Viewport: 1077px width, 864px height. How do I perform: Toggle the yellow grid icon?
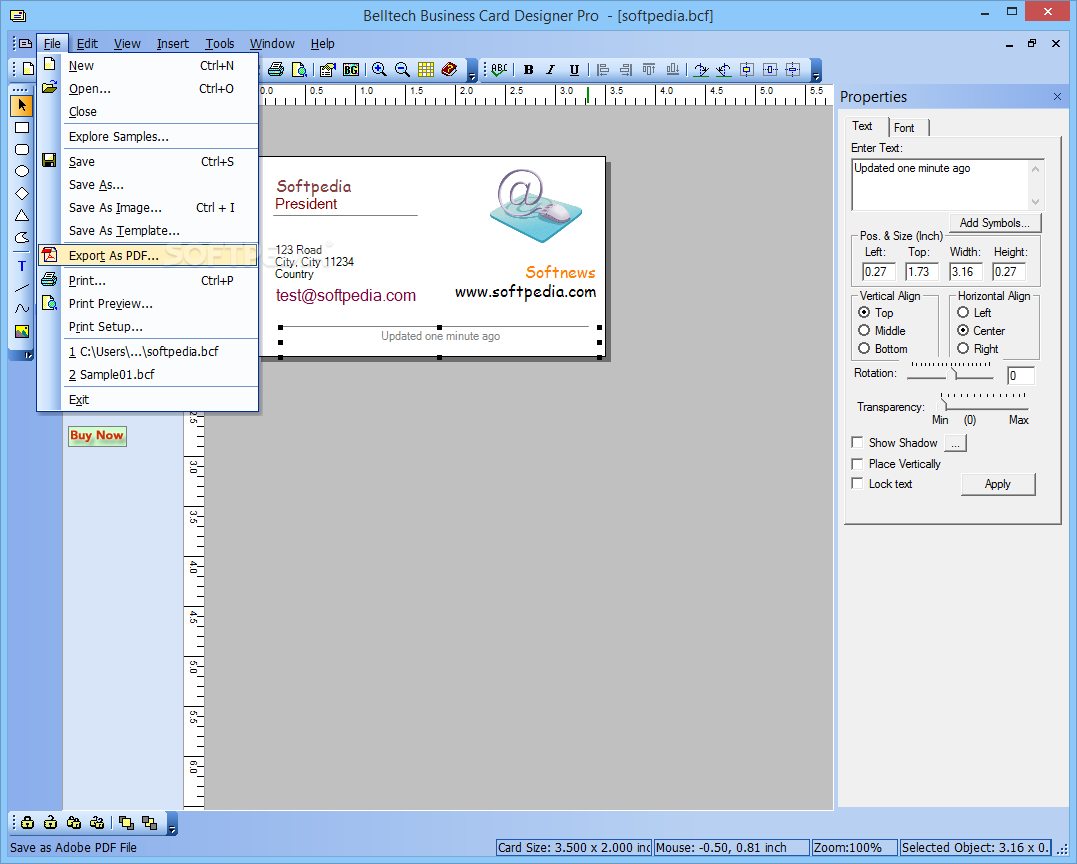click(426, 69)
